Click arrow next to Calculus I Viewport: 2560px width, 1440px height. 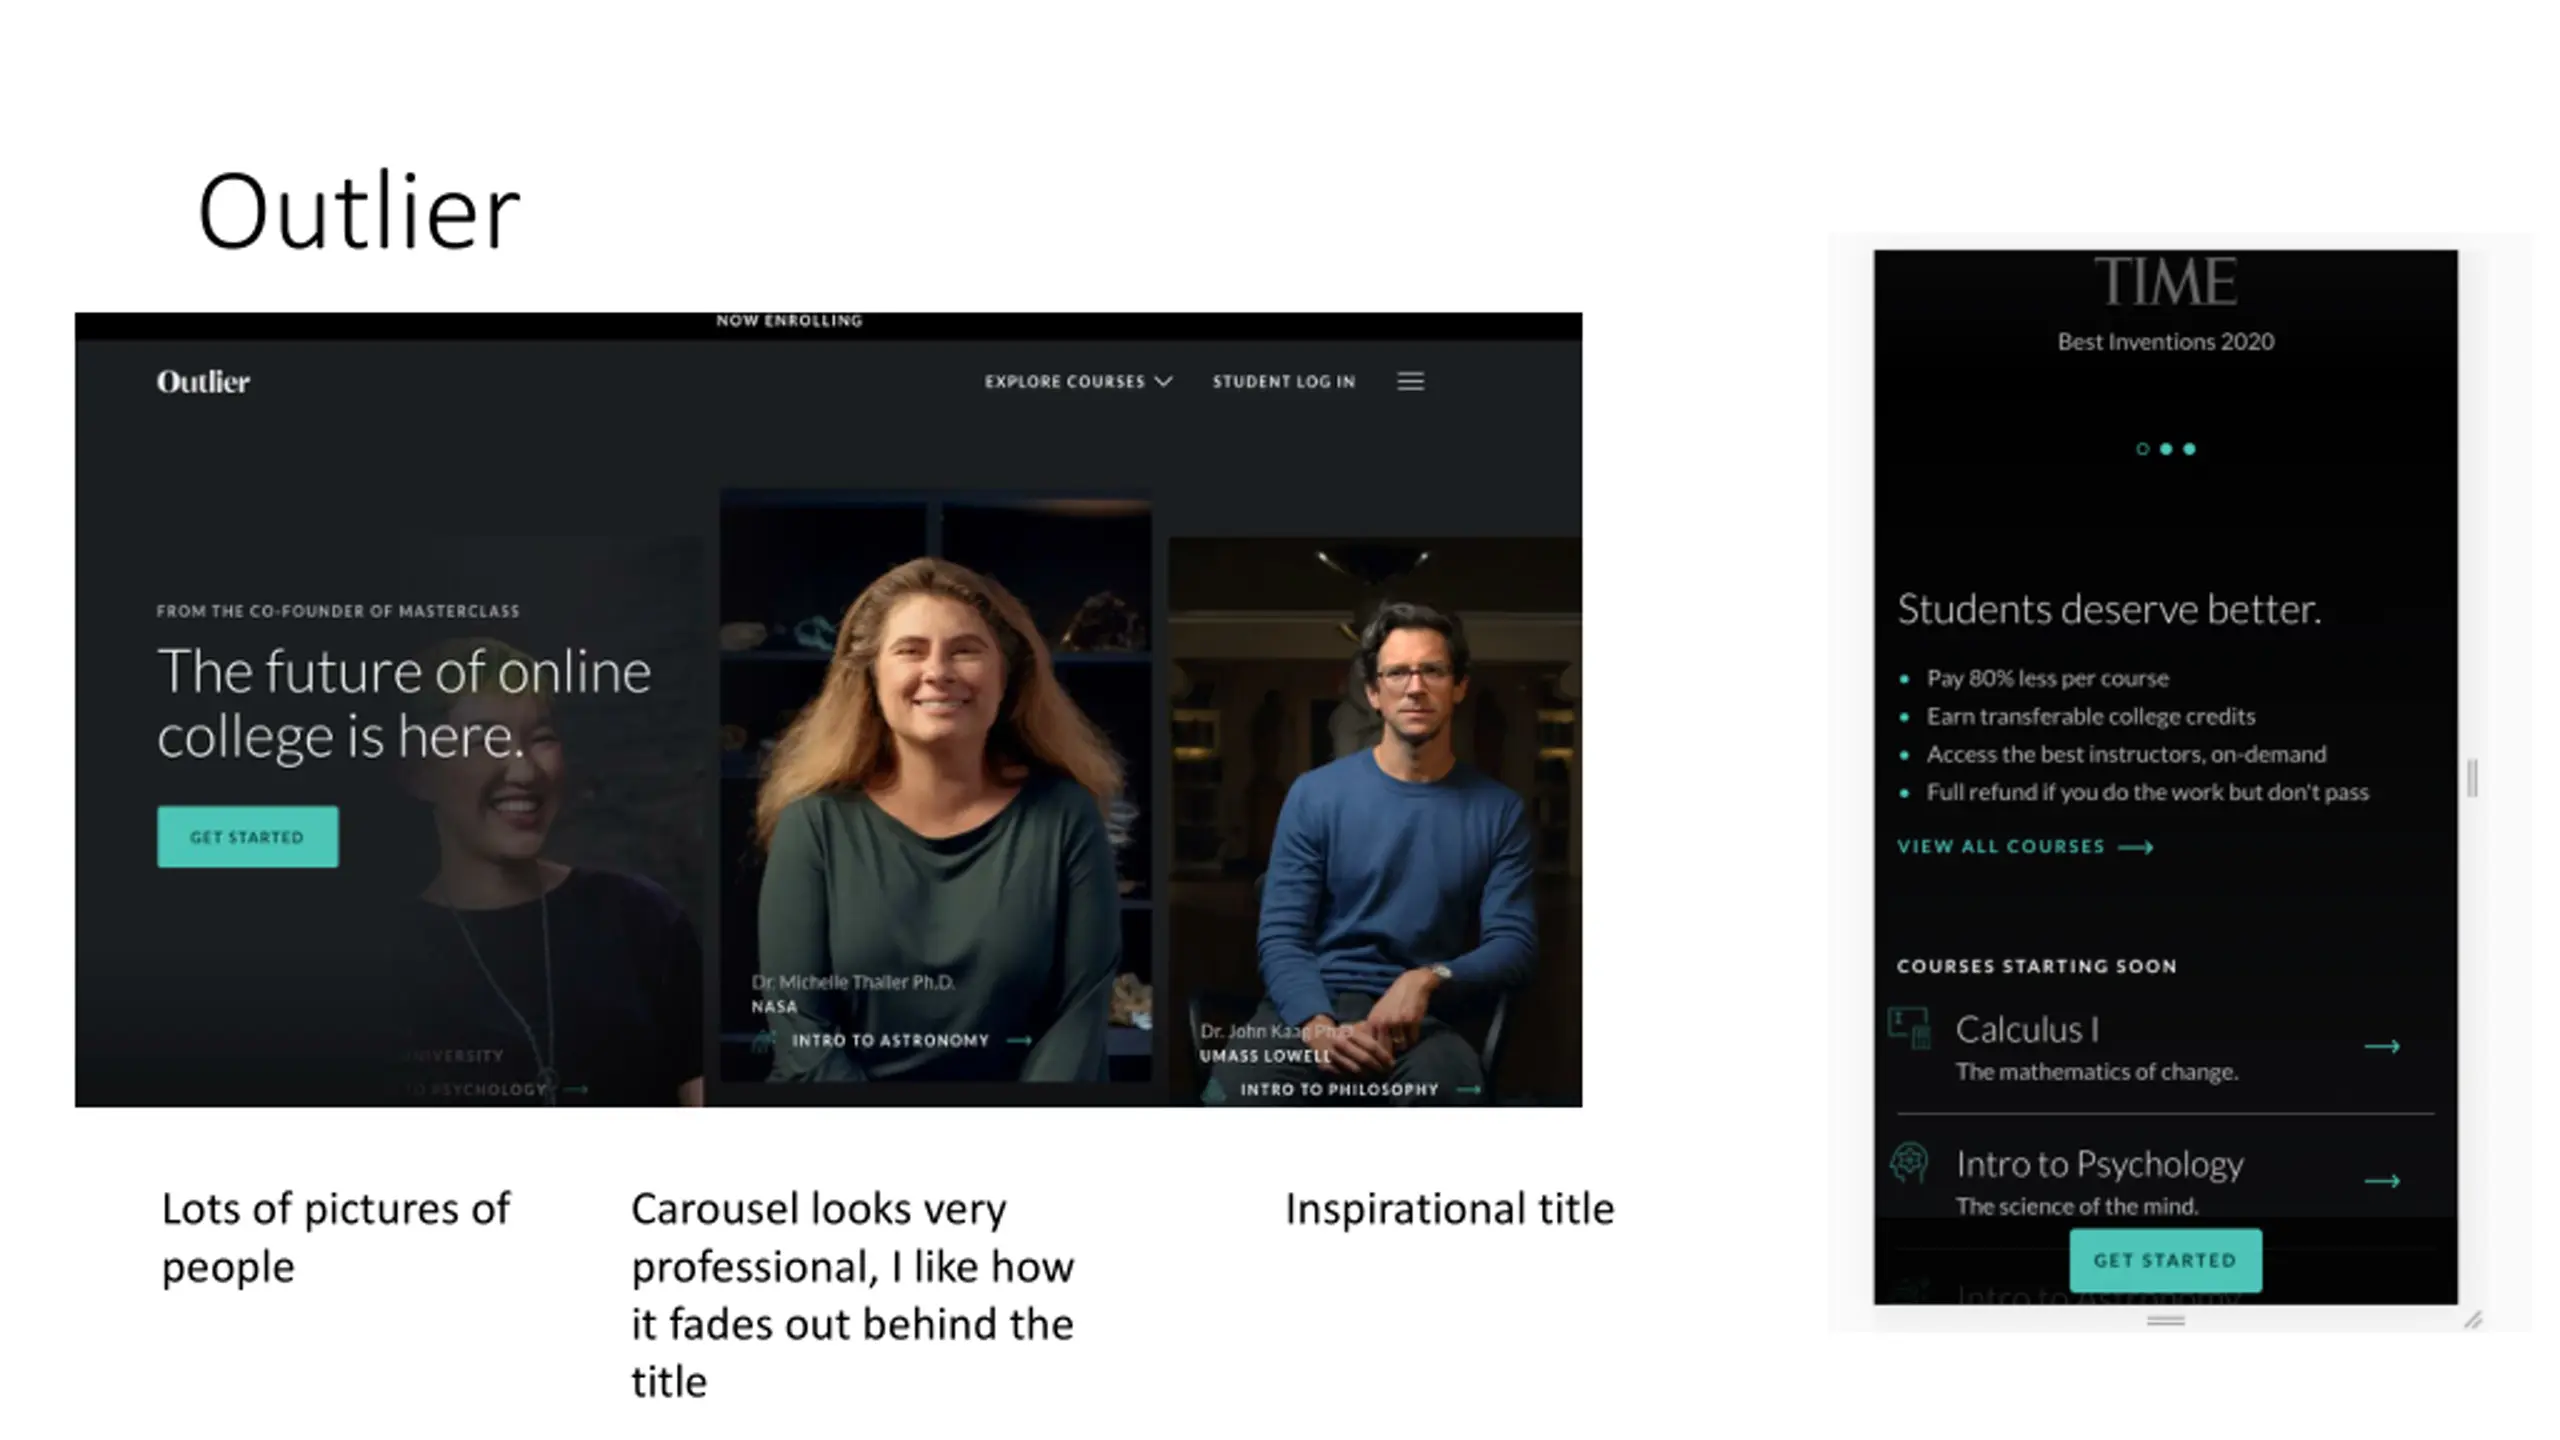tap(2382, 1046)
